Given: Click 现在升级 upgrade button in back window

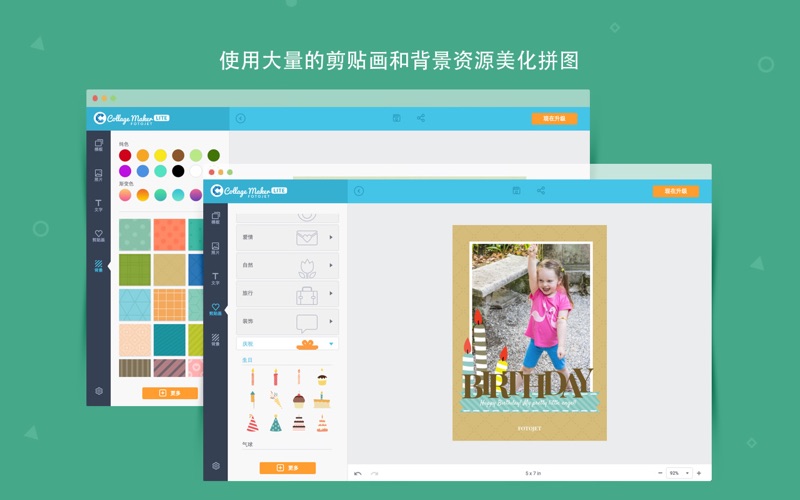Looking at the screenshot, I should pyautogui.click(x=554, y=118).
